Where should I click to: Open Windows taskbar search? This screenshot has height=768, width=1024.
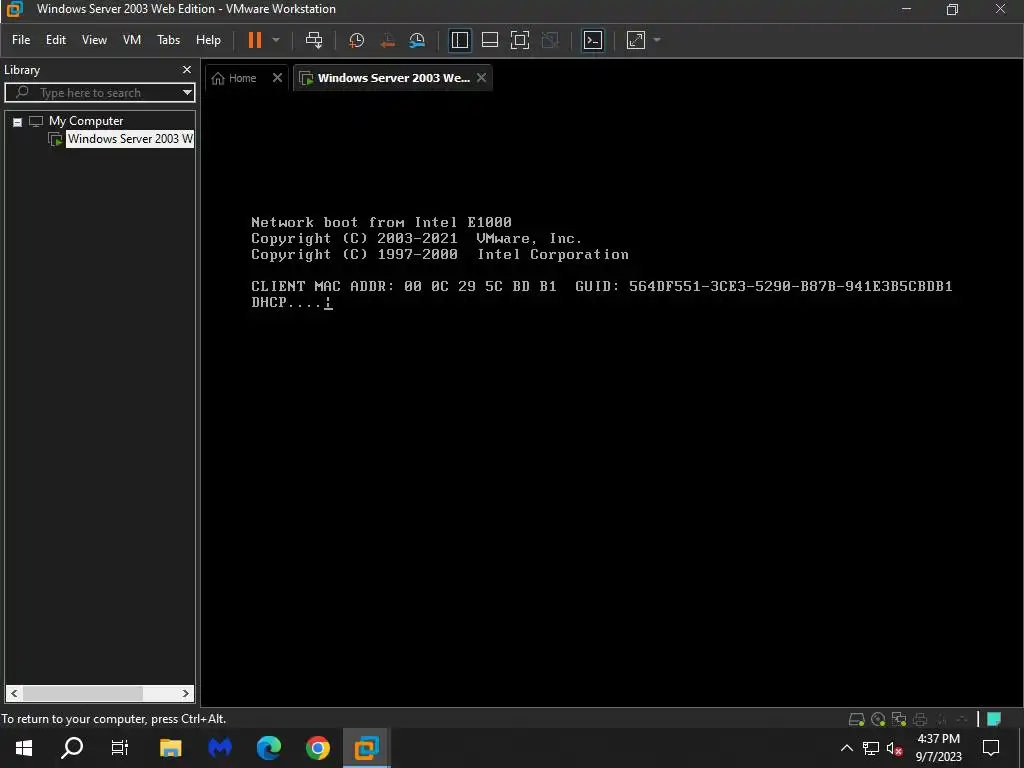click(72, 748)
